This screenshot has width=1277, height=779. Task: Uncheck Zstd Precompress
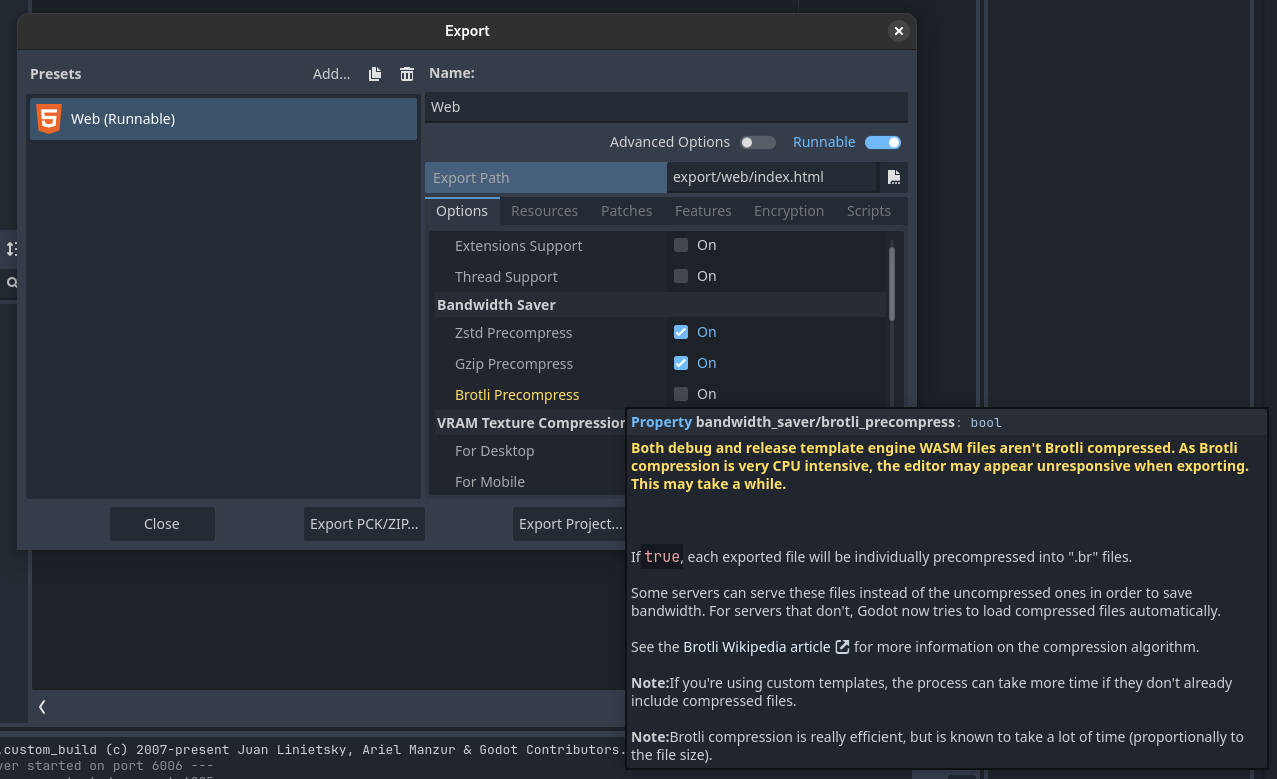(x=681, y=332)
